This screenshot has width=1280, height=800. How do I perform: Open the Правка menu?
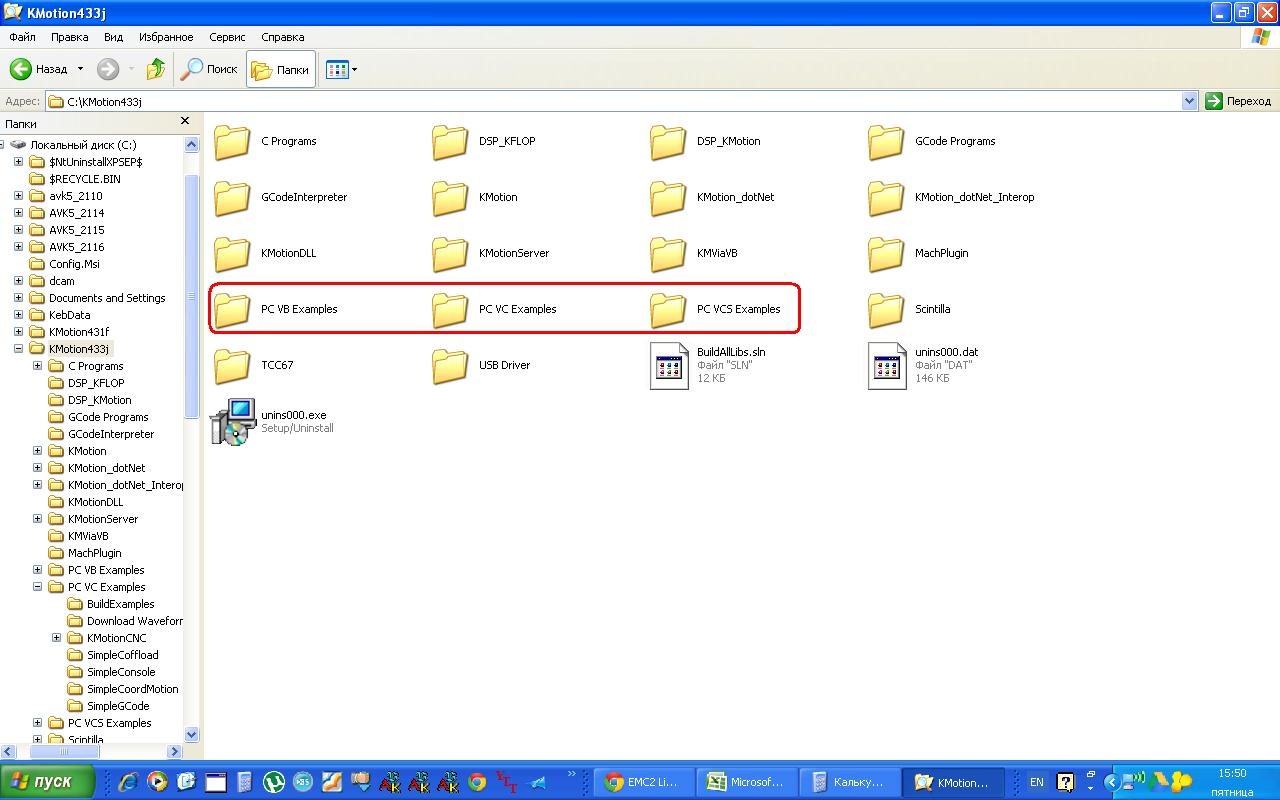tap(70, 37)
